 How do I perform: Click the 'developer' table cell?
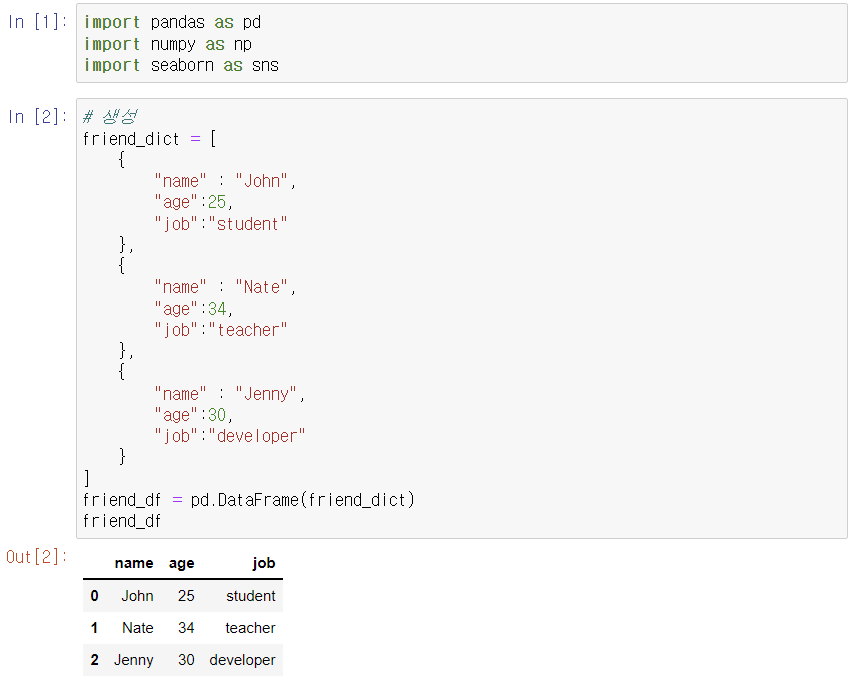pyautogui.click(x=242, y=660)
